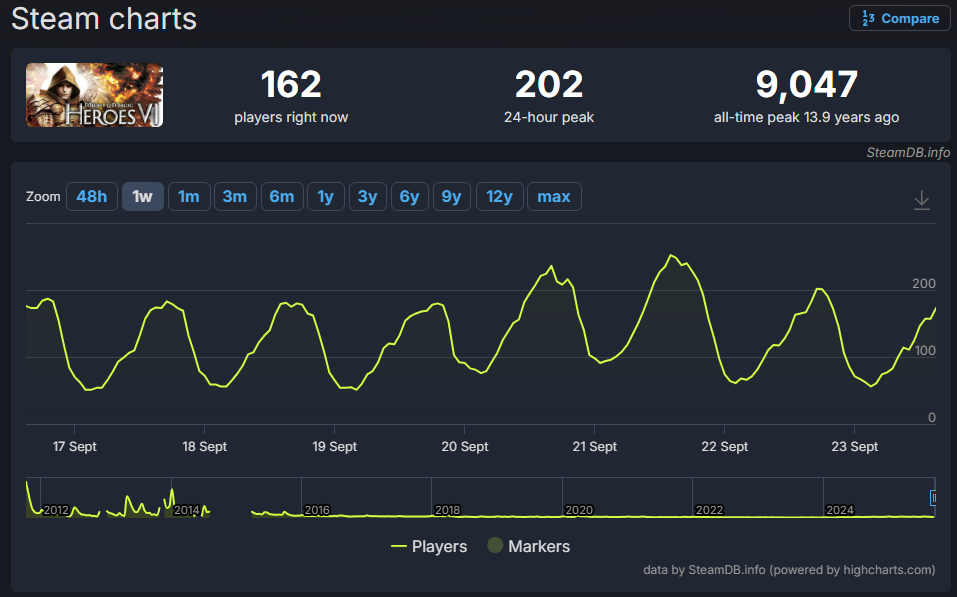Click the '19 Sept' axis label
This screenshot has height=597, width=957.
coord(334,446)
